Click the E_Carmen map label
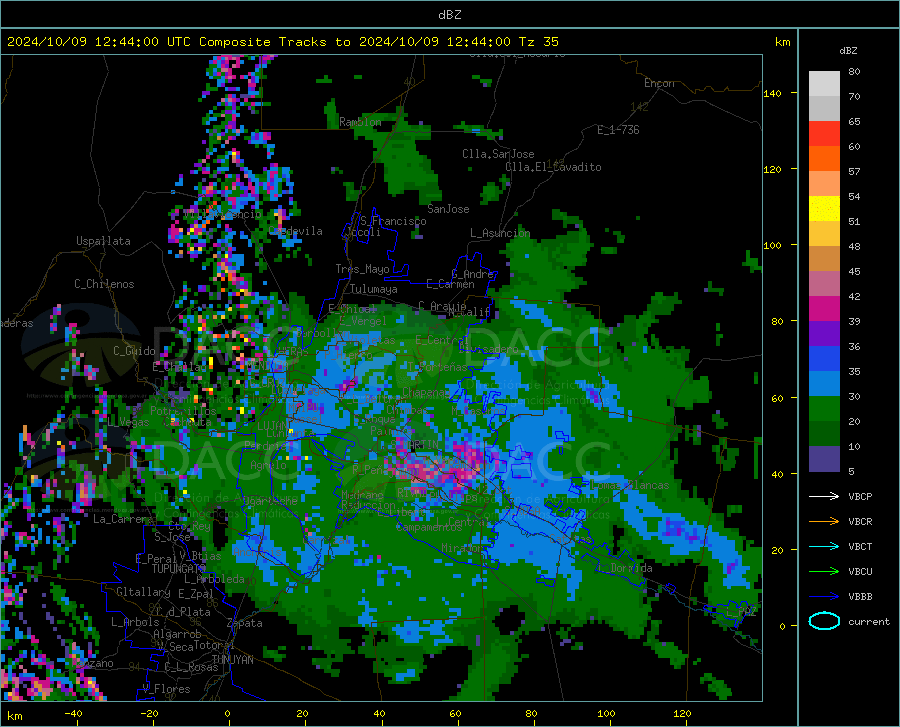 click(450, 284)
